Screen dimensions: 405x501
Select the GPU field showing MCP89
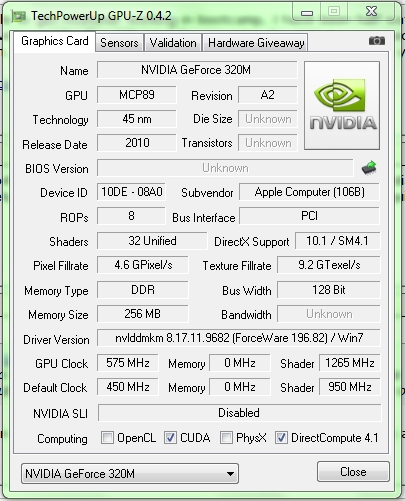pos(137,95)
